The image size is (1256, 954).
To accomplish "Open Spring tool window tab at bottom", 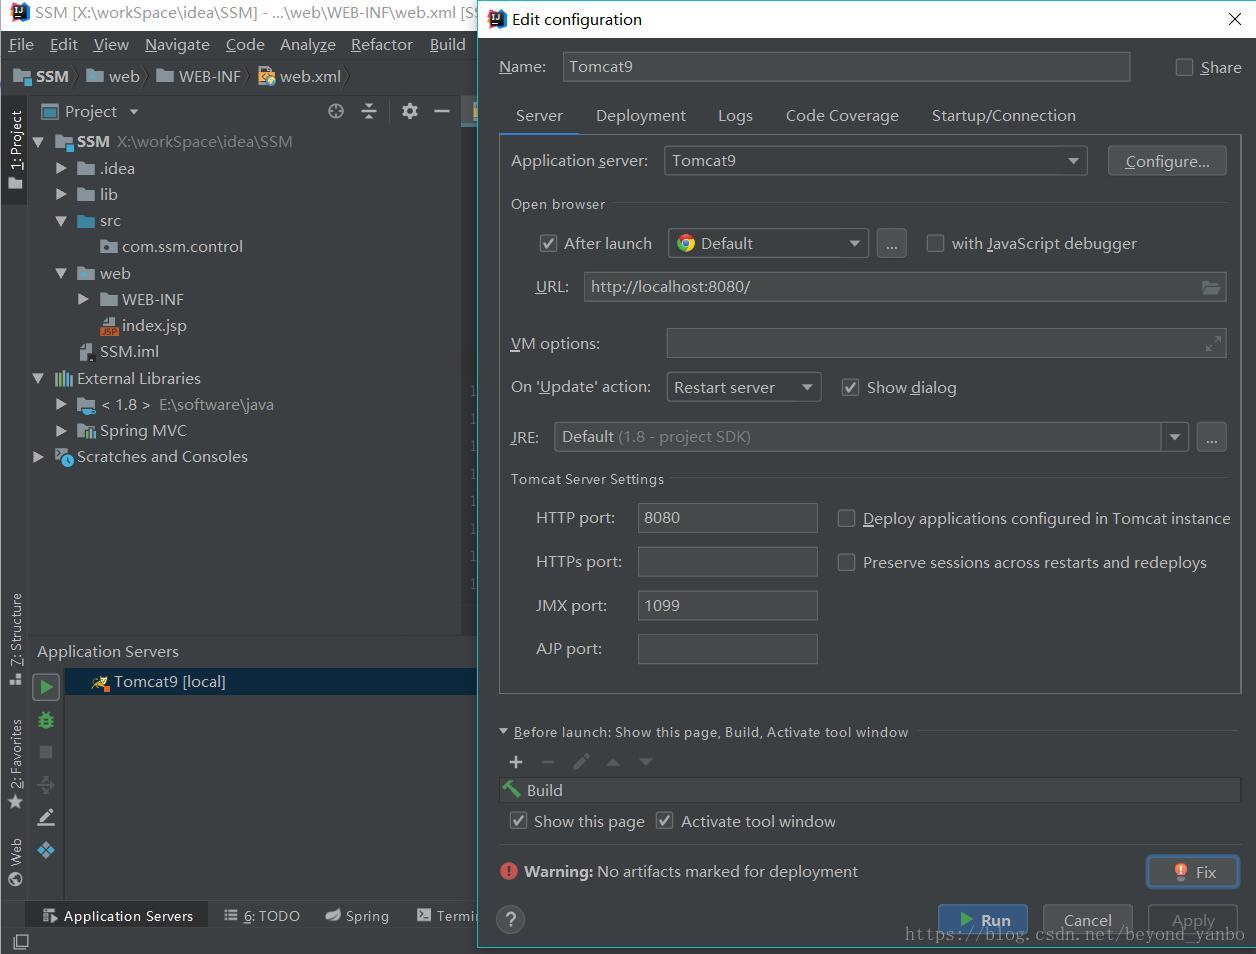I will [357, 916].
